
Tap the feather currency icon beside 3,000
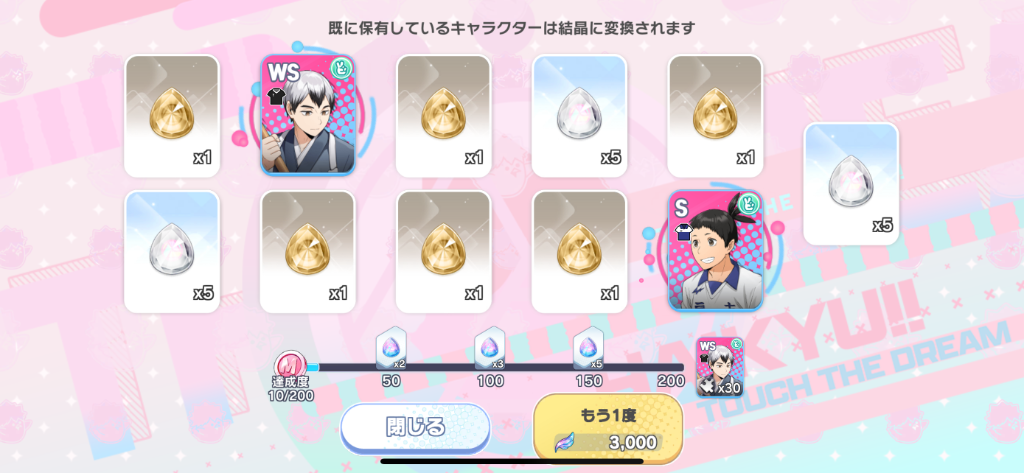pyautogui.click(x=564, y=443)
